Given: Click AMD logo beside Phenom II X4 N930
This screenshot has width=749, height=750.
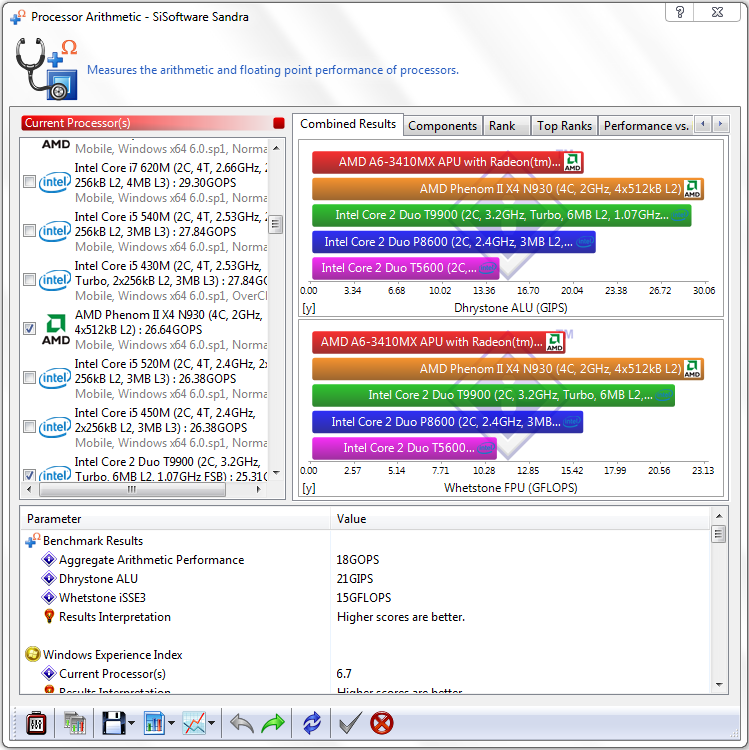Looking at the screenshot, I should [56, 329].
